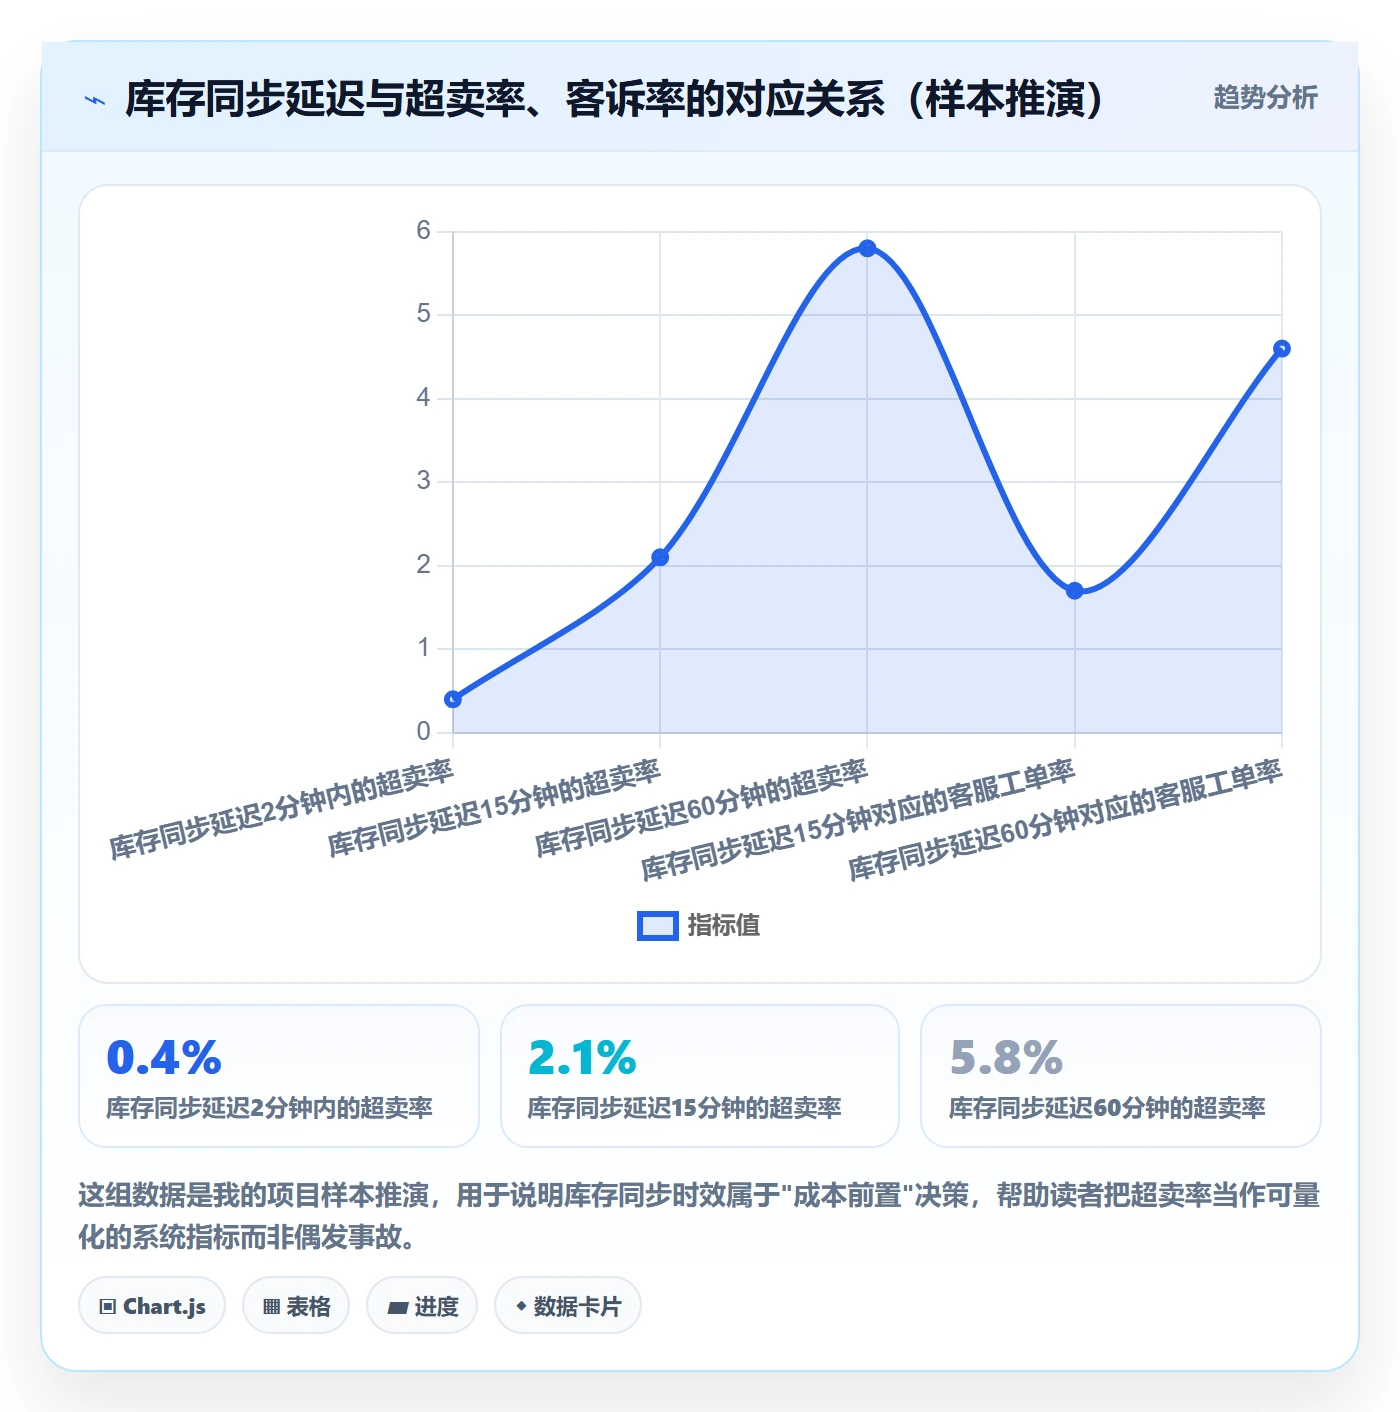Click the y-axis tick label 3
The width and height of the screenshot is (1400, 1412).
(423, 481)
